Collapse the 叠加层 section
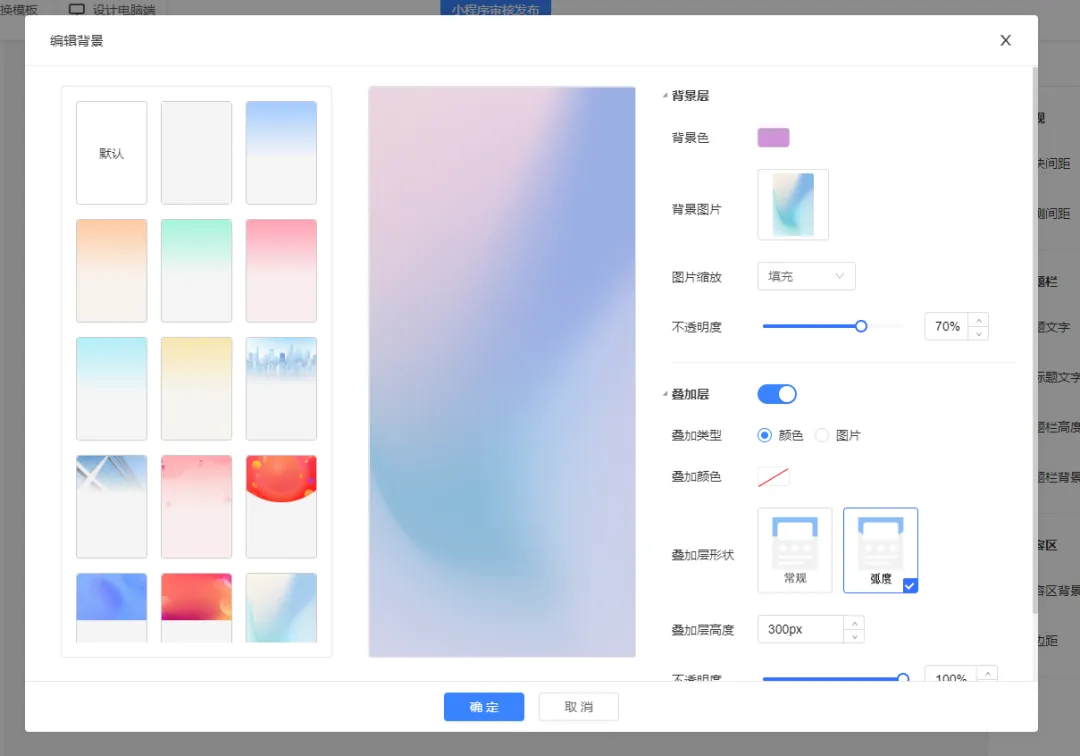 click(x=665, y=394)
